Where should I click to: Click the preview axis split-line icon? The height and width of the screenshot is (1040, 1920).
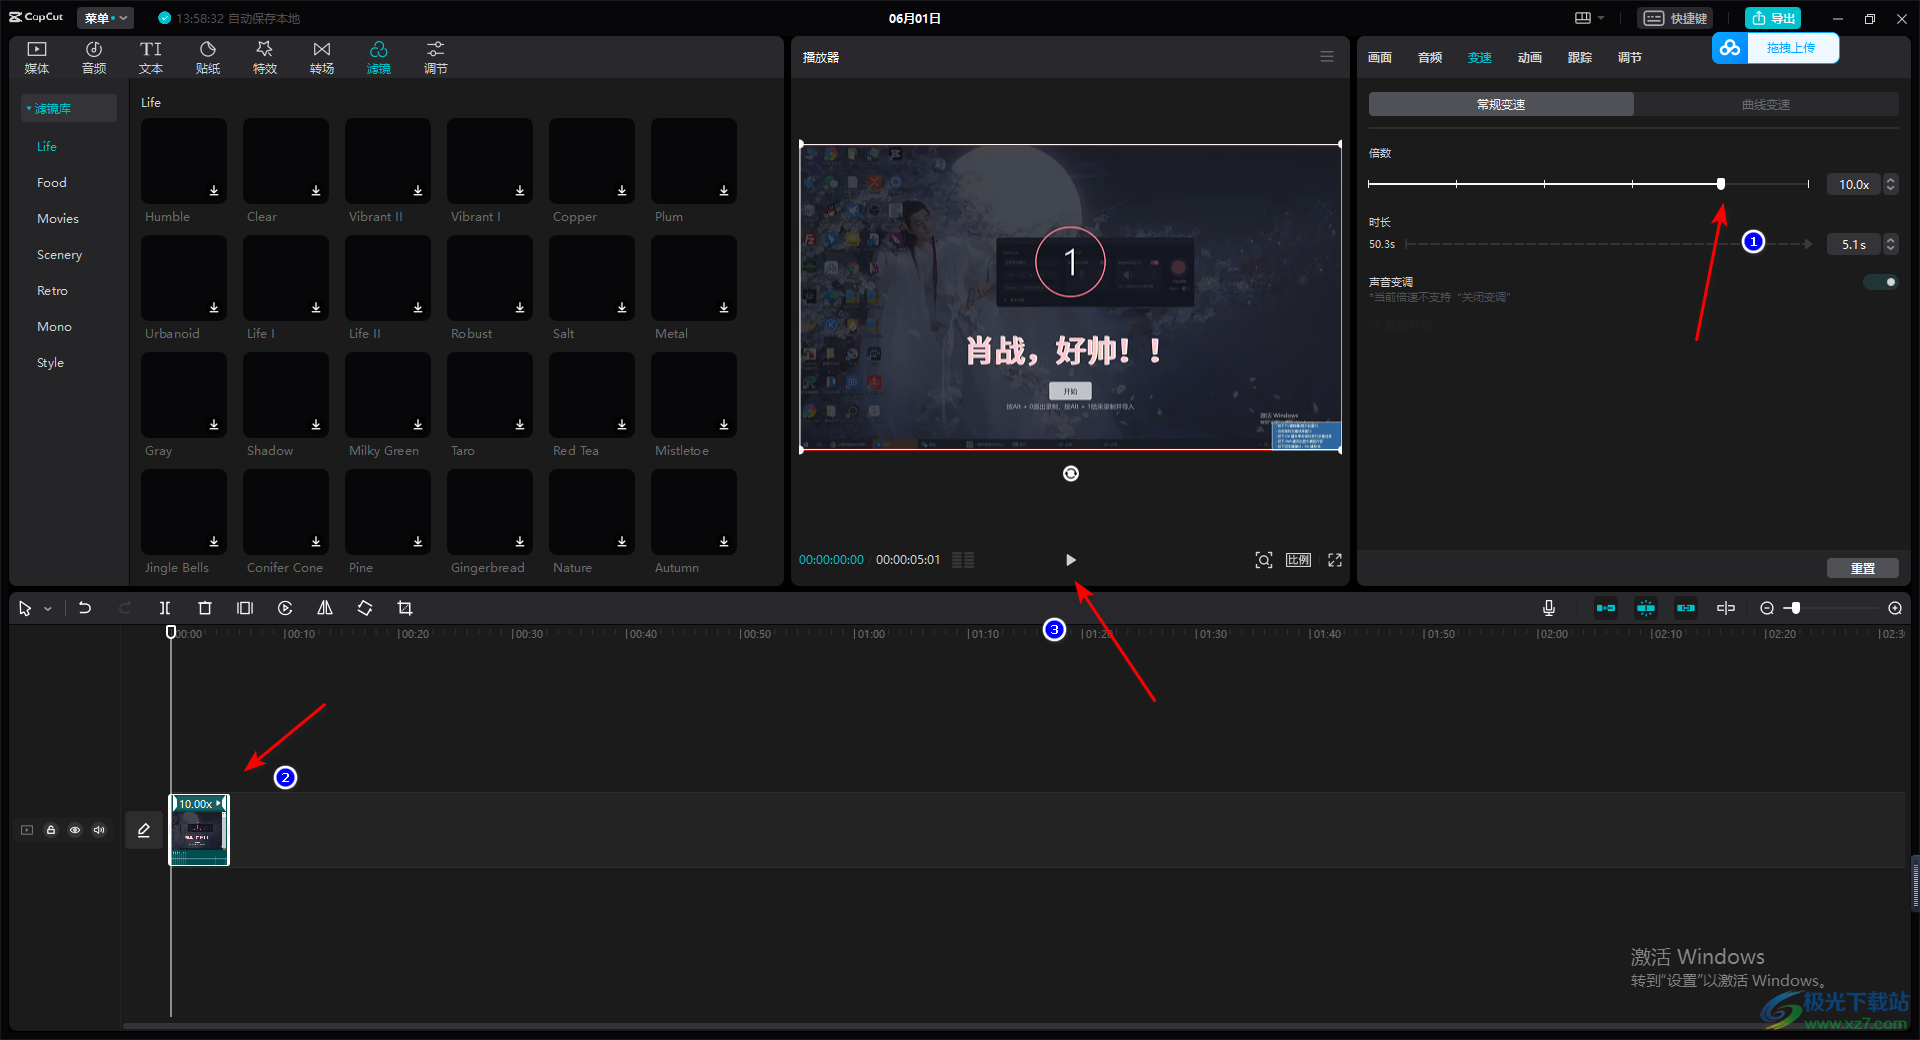(x=1726, y=608)
